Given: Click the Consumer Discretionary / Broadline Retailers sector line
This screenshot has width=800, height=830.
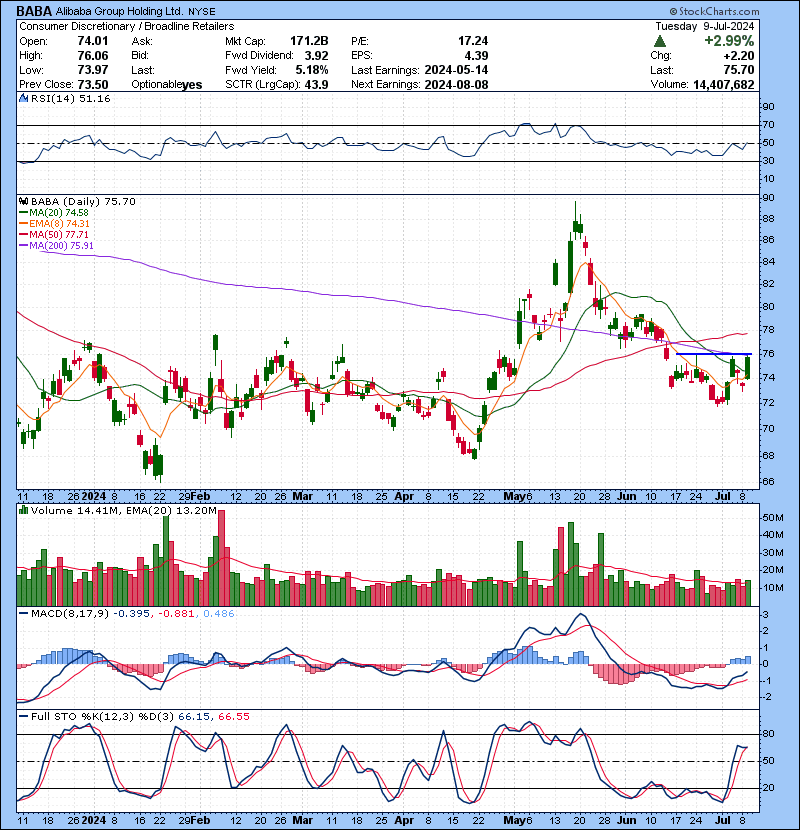Looking at the screenshot, I should (x=127, y=26).
